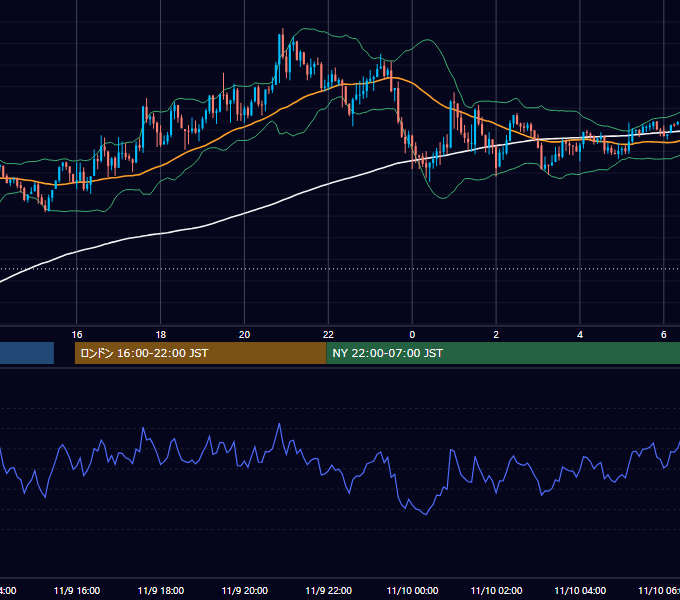680x600 pixels.
Task: Click the '18' hour label on chart axis
Action: click(x=160, y=334)
